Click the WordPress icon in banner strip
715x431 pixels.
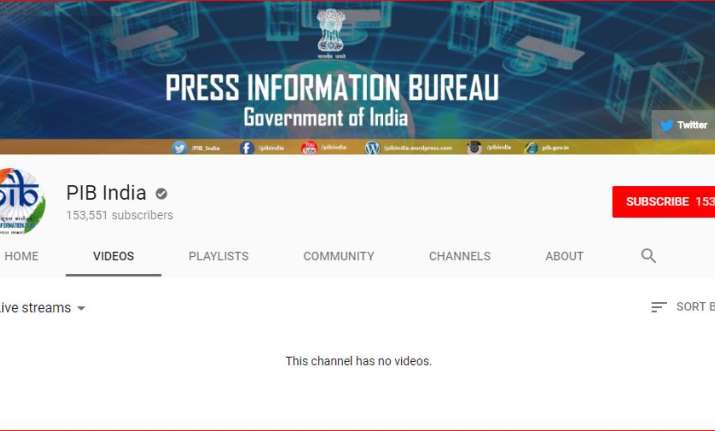point(372,148)
